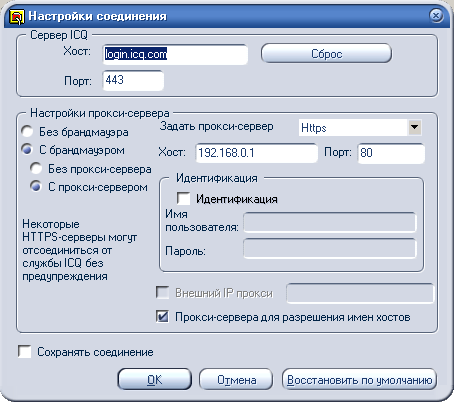Select the 'С брандмауэром' radio option

(x=27, y=149)
